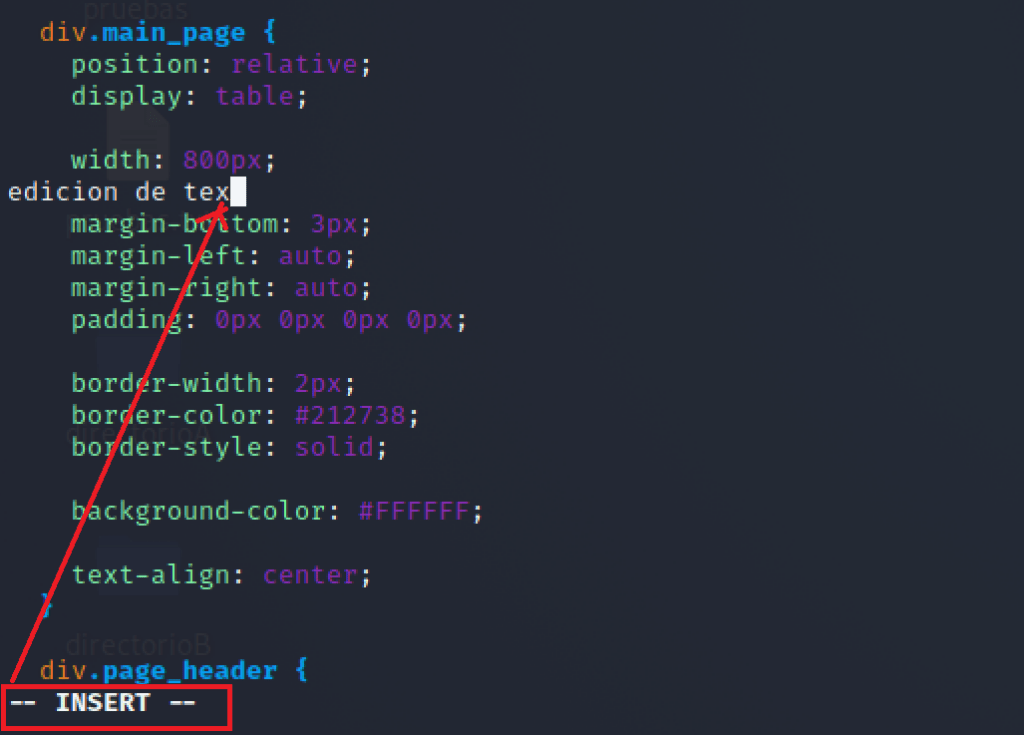
Task: Click the div.main_page selector text
Action: pos(142,32)
